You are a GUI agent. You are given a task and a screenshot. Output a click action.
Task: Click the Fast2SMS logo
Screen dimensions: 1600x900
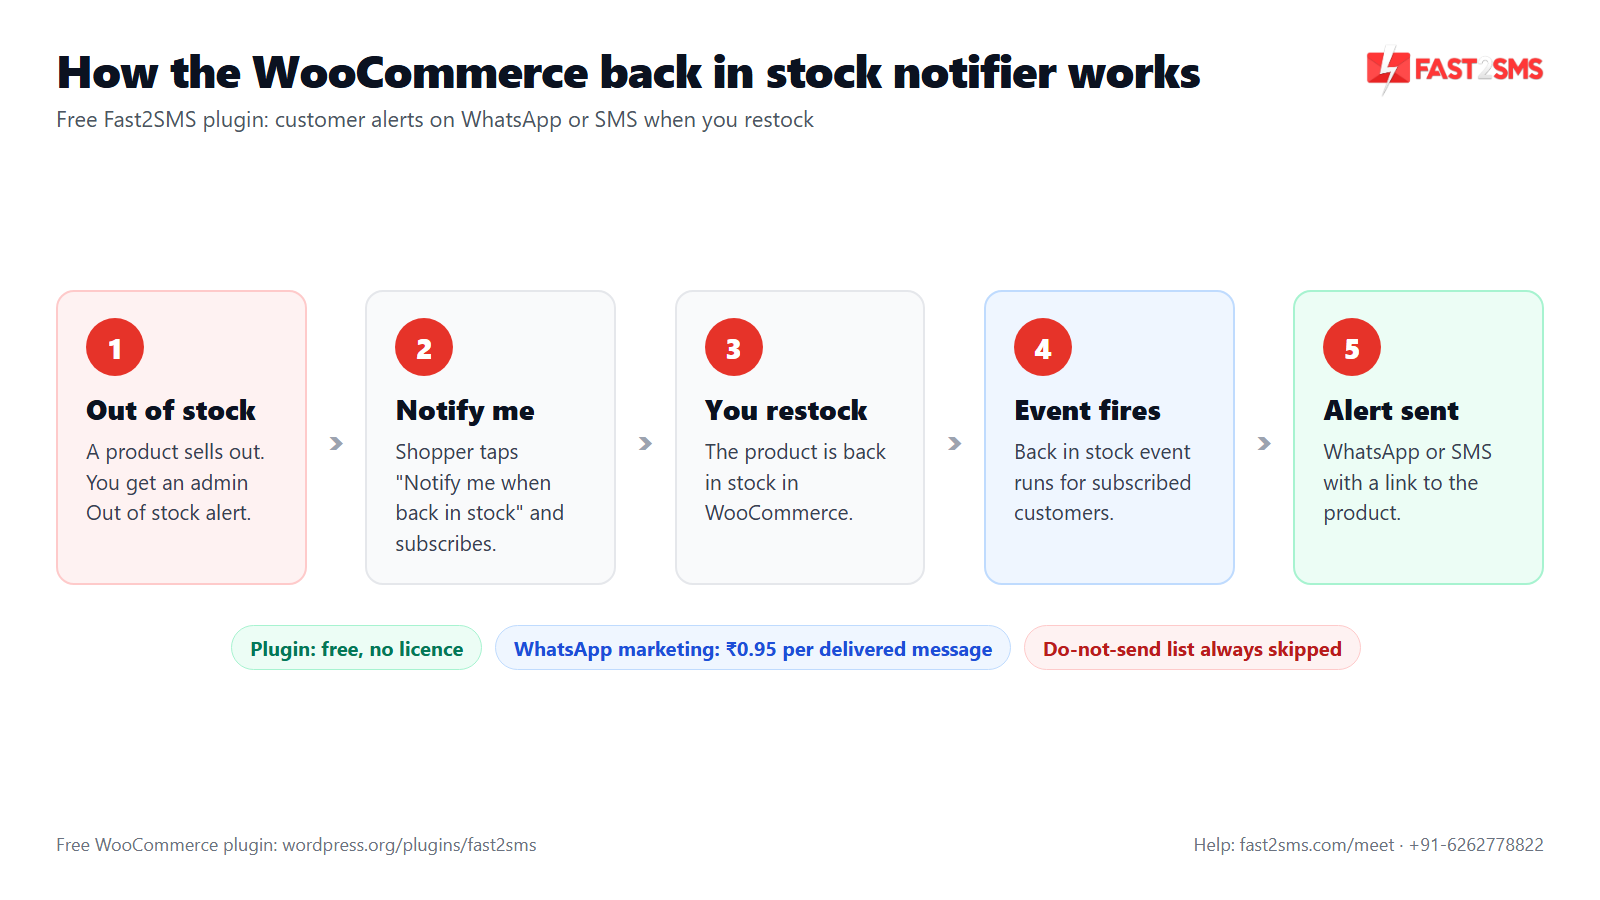[1455, 69]
